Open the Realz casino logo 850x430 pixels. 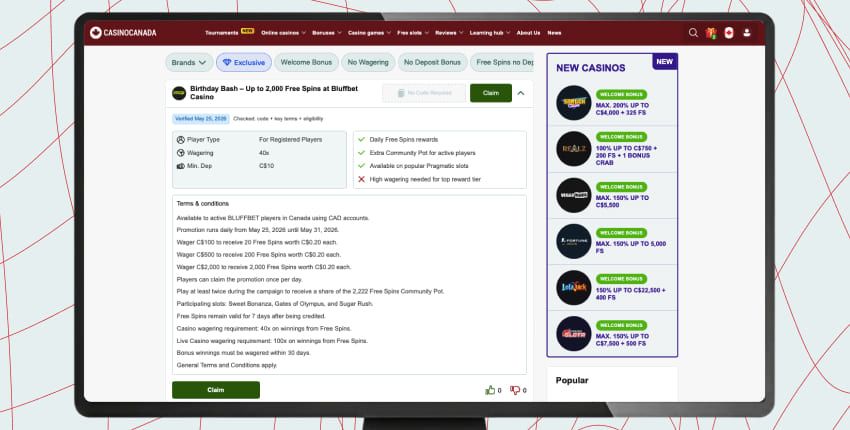(x=574, y=149)
